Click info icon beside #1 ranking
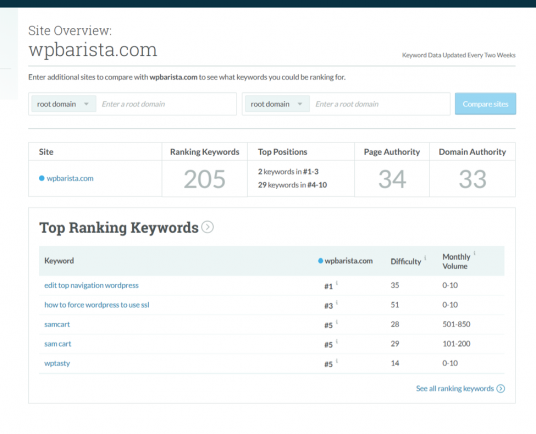This screenshot has height=434, width=536. (x=337, y=283)
